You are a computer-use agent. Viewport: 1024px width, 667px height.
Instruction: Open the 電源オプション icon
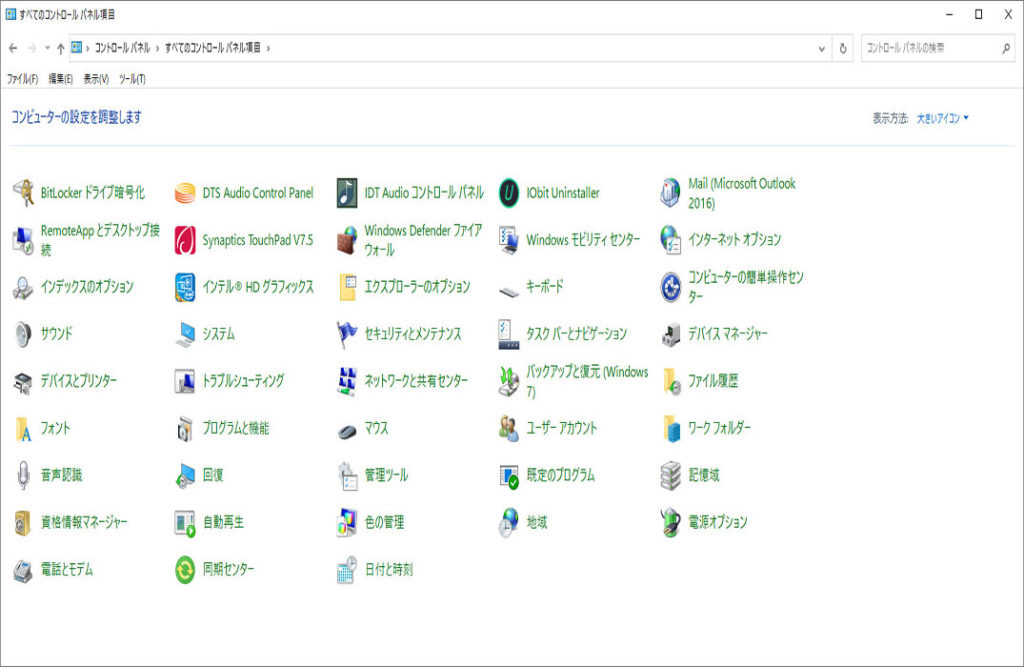pyautogui.click(x=671, y=522)
